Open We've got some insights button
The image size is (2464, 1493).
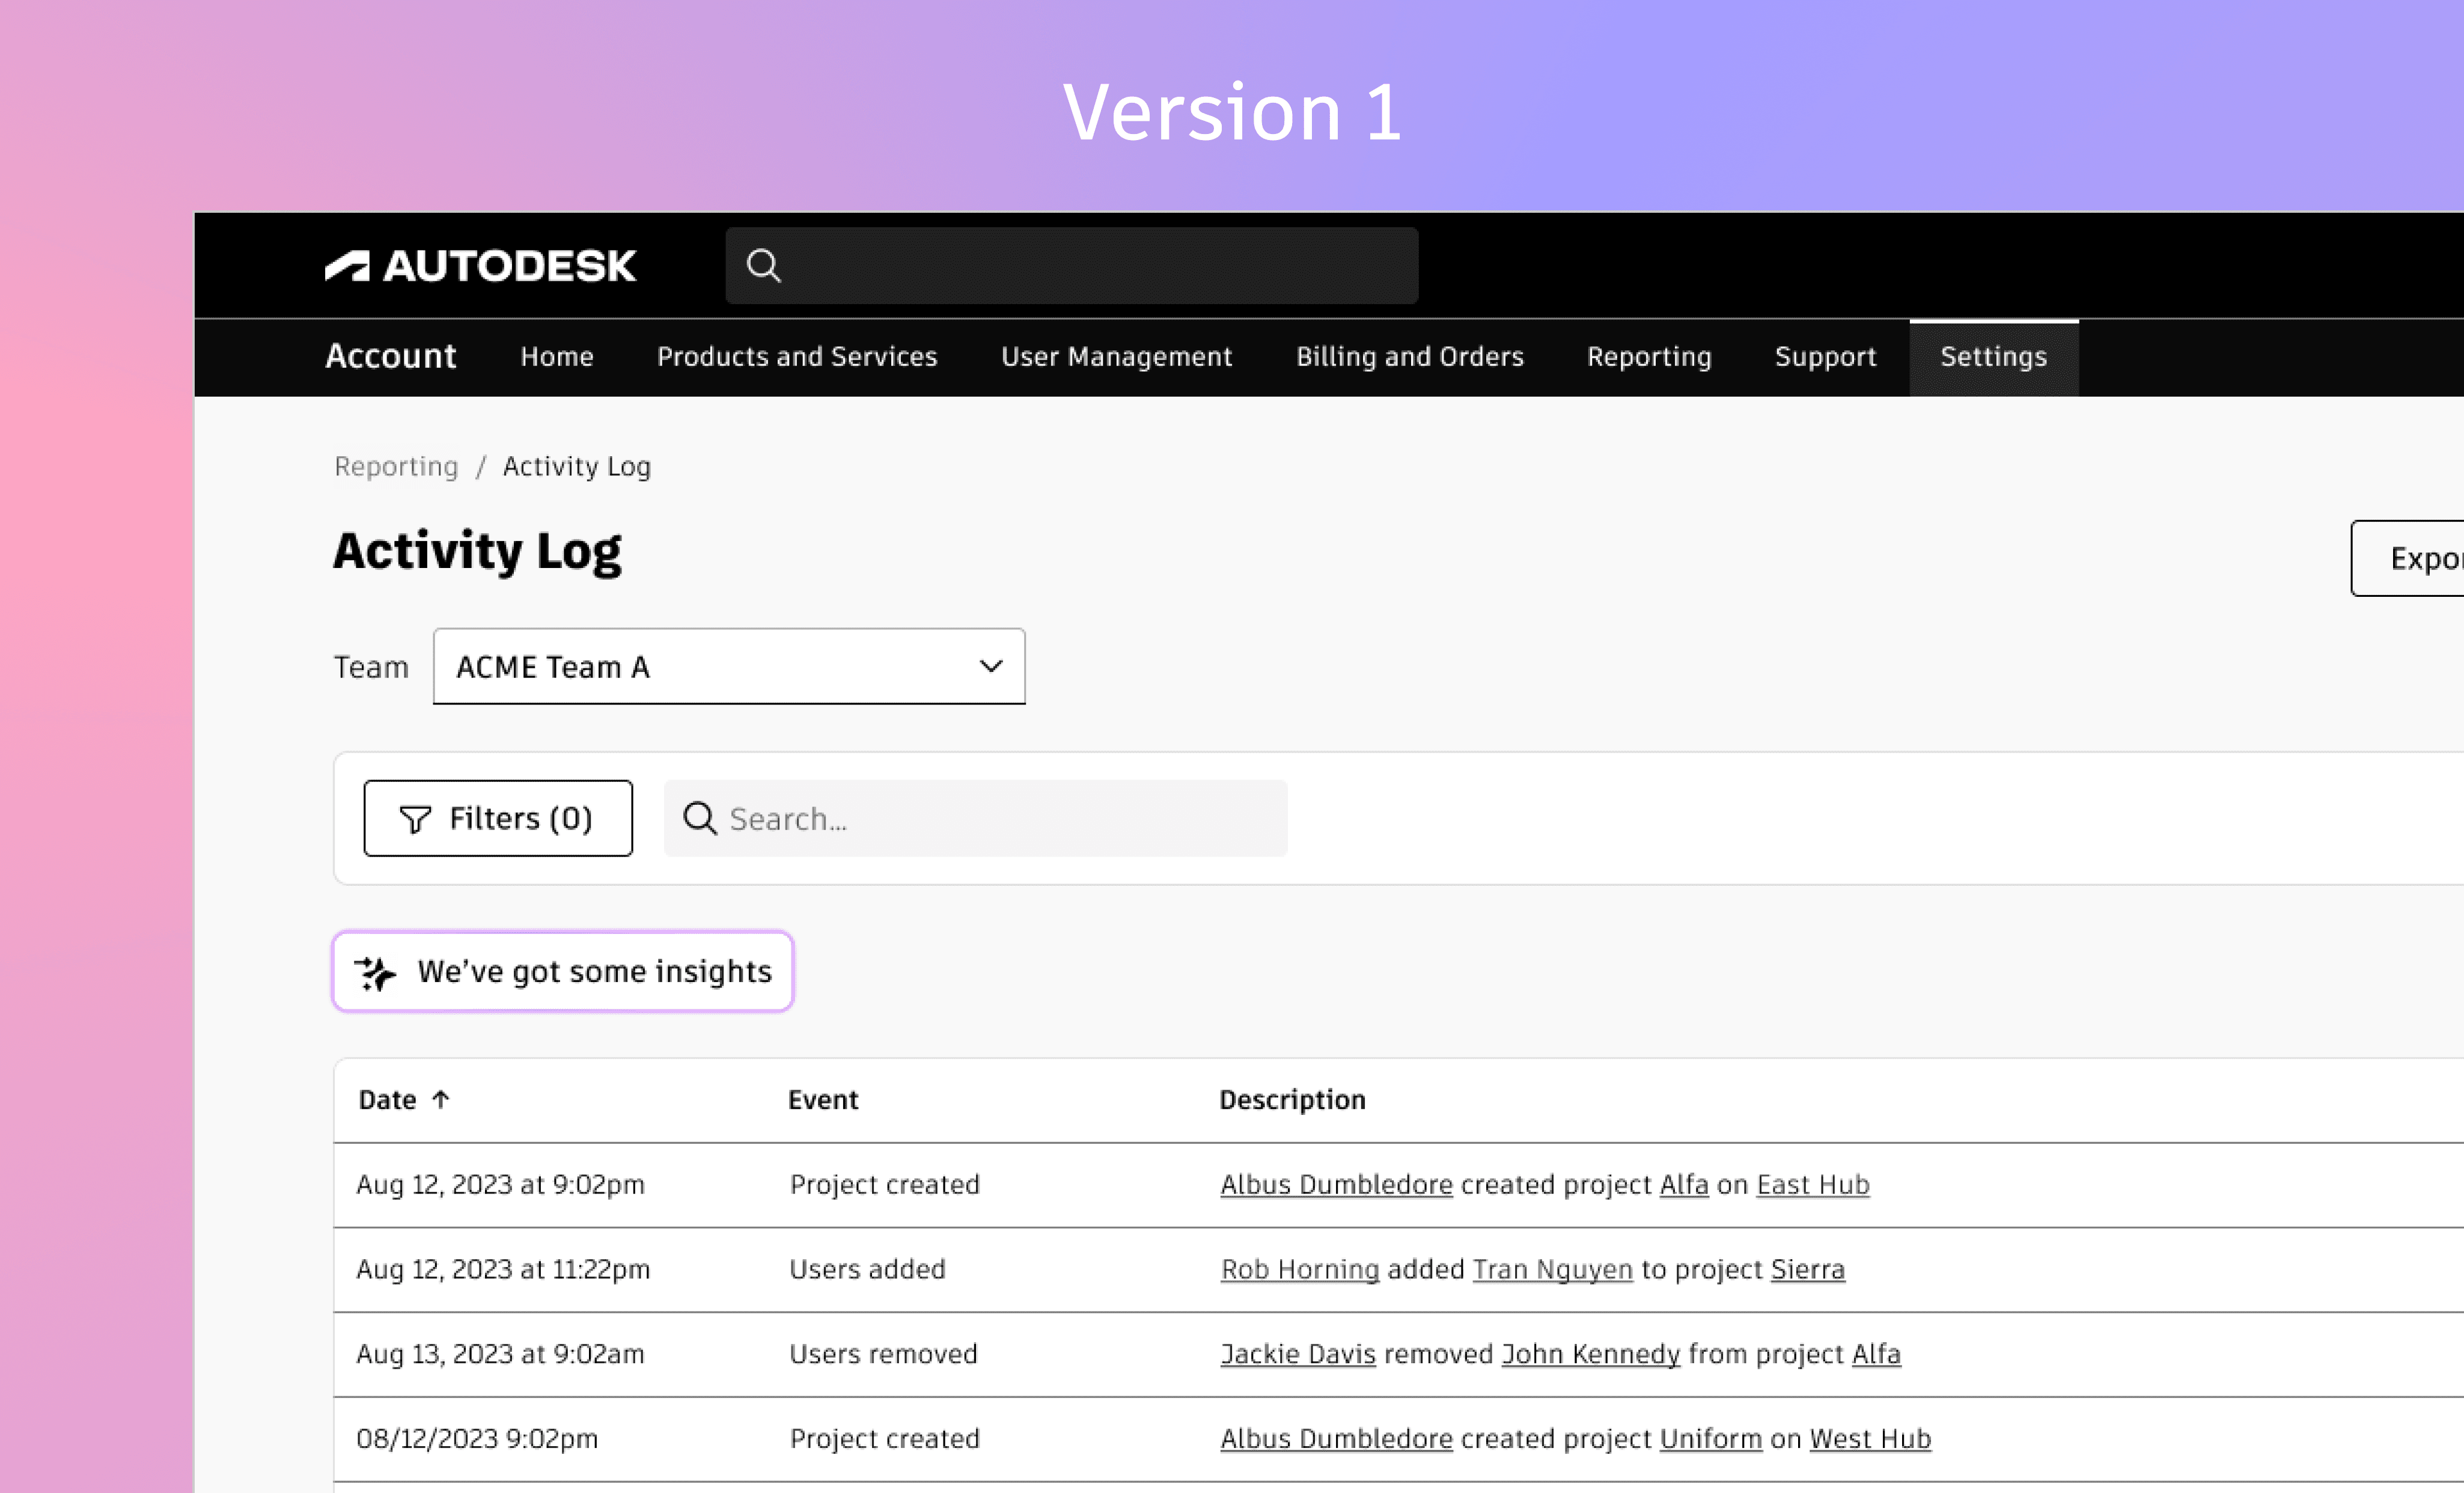(x=594, y=971)
